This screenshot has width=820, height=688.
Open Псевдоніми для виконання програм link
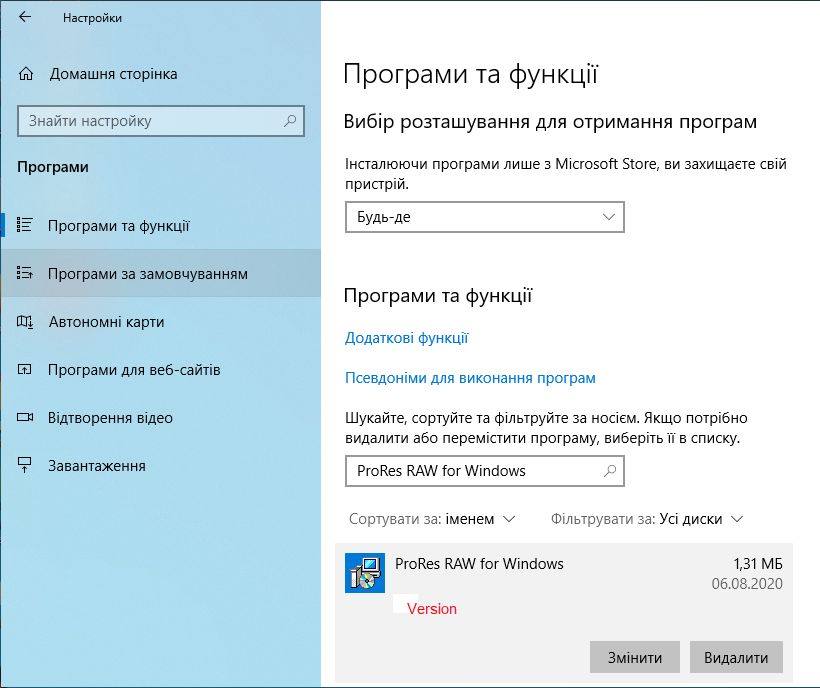[x=470, y=378]
